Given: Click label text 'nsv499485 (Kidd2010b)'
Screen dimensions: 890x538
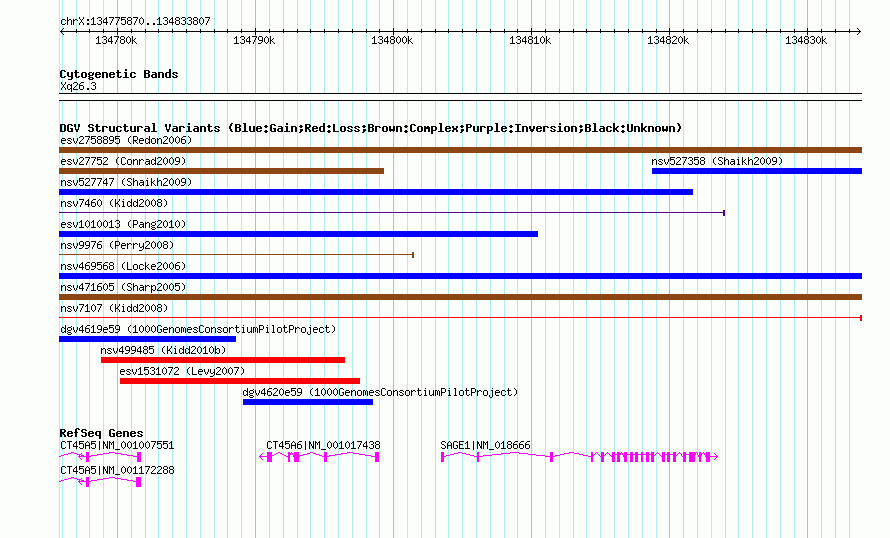Looking at the screenshot, I should pos(163,350).
